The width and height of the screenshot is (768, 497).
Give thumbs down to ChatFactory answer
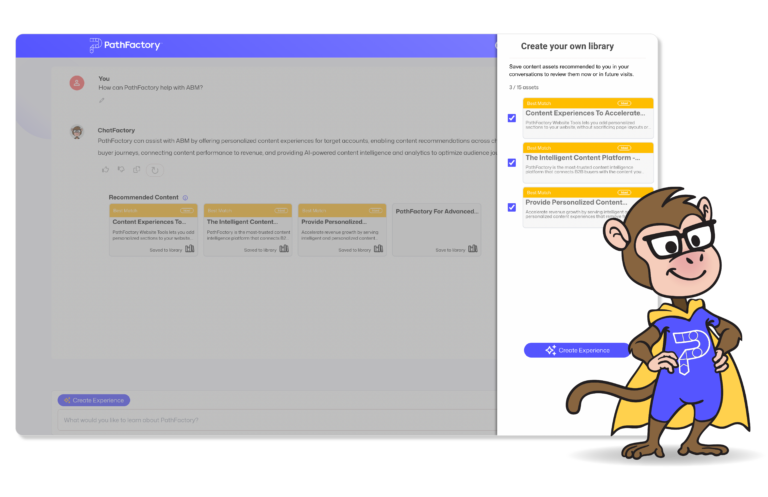point(121,169)
